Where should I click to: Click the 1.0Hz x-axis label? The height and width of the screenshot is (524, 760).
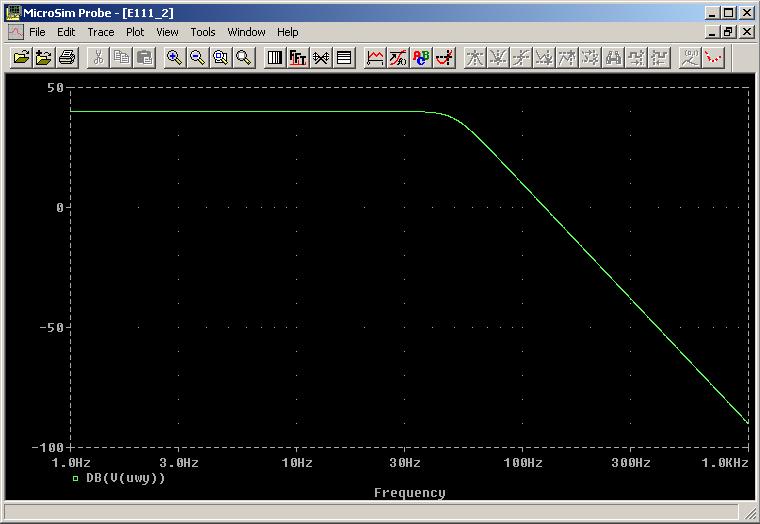[71, 463]
